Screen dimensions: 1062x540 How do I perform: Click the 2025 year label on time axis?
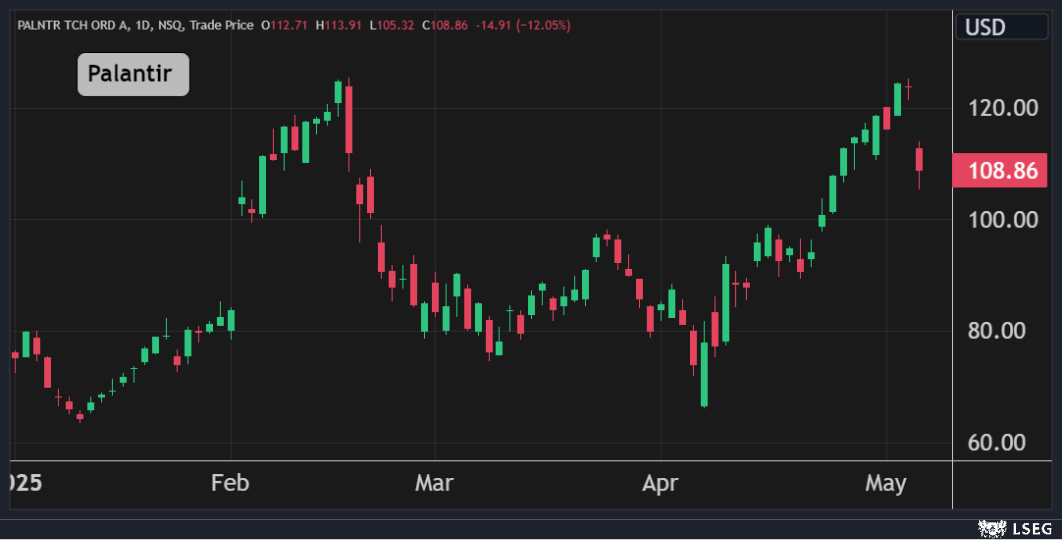(20, 484)
